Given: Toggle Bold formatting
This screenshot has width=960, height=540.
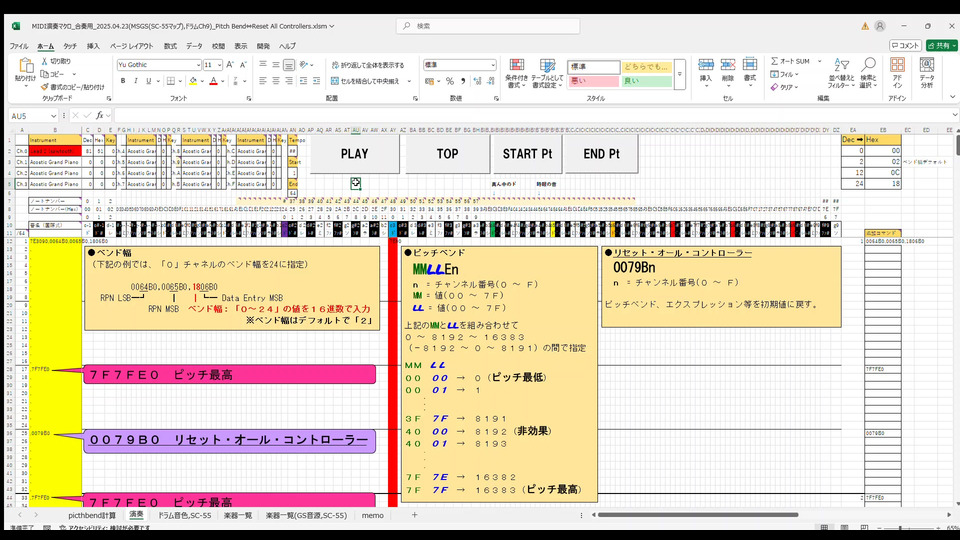Looking at the screenshot, I should (122, 81).
